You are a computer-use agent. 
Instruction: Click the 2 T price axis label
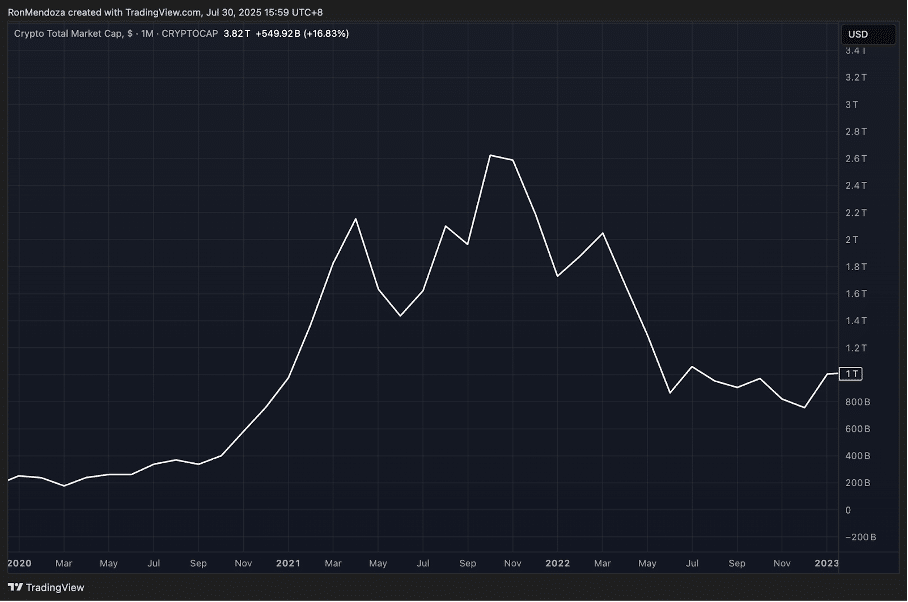[x=852, y=239]
